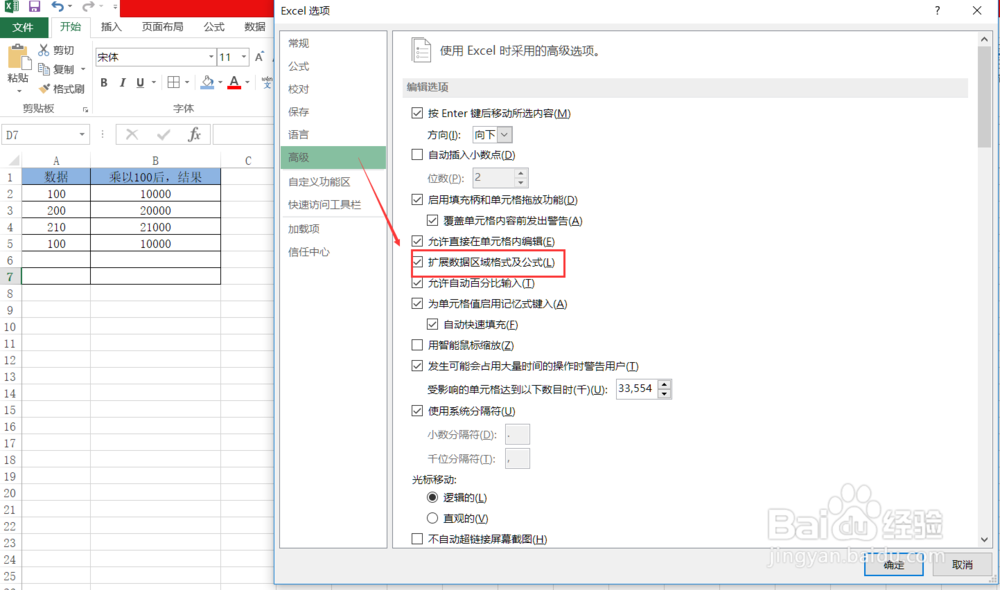Increase the affected cells spinner up arrow
Image resolution: width=1000 pixels, height=590 pixels.
[x=665, y=384]
